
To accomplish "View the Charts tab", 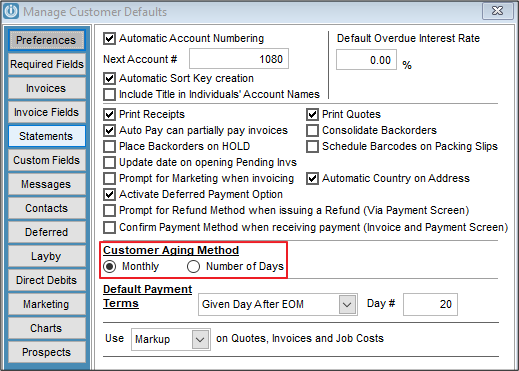I will (46, 328).
